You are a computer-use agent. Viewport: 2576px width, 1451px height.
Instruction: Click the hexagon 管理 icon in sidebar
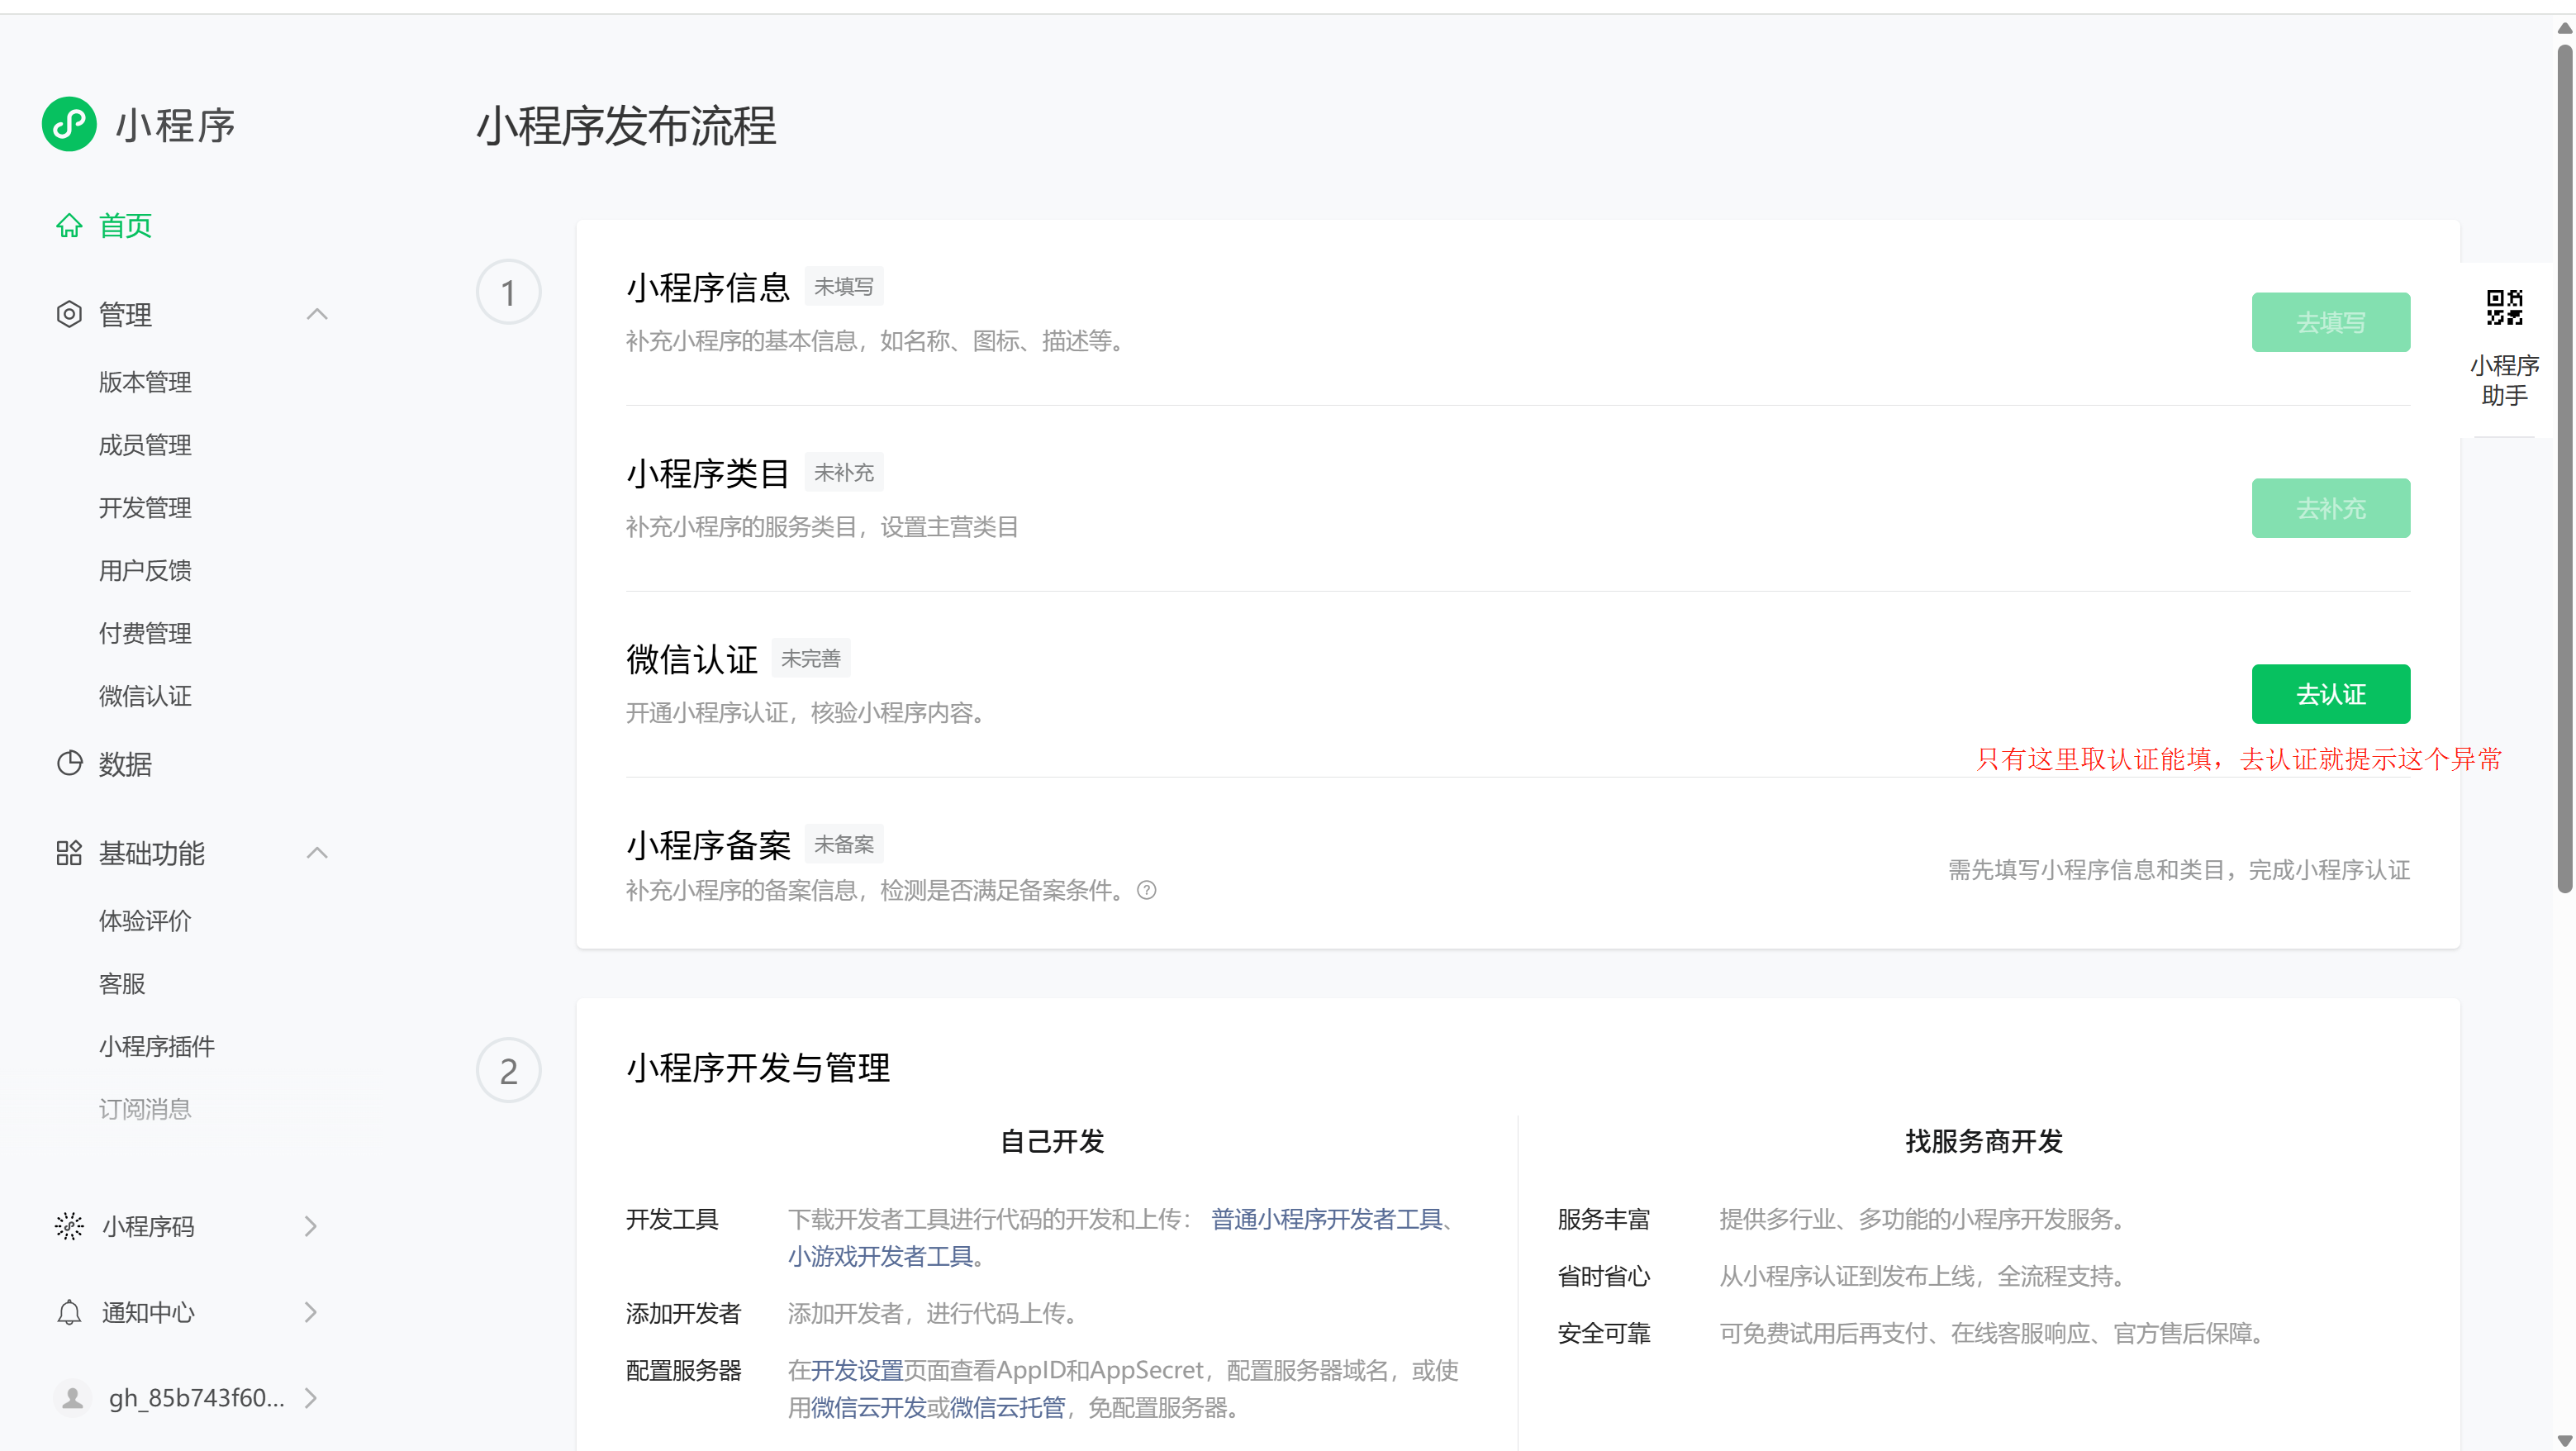pyautogui.click(x=69, y=315)
